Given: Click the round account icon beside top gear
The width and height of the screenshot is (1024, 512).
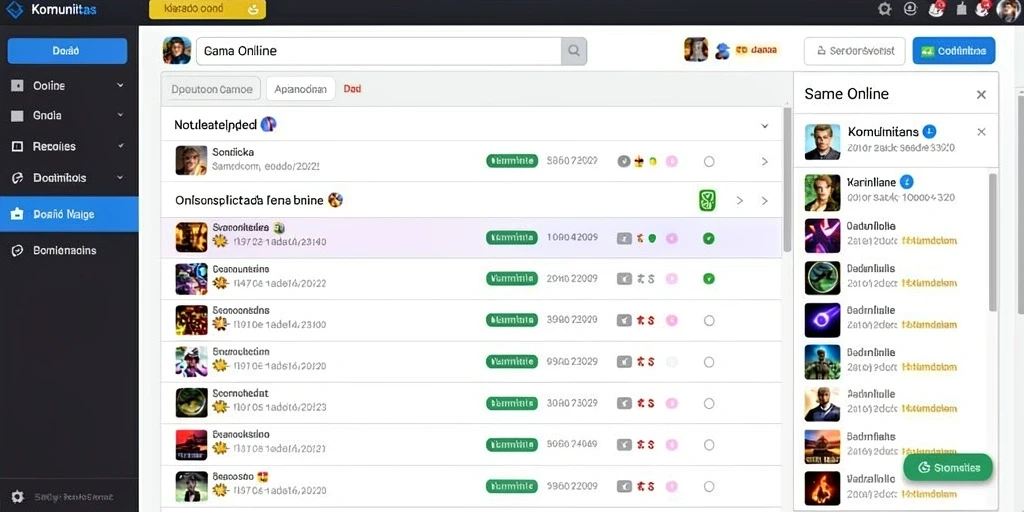Looking at the screenshot, I should tap(910, 8).
